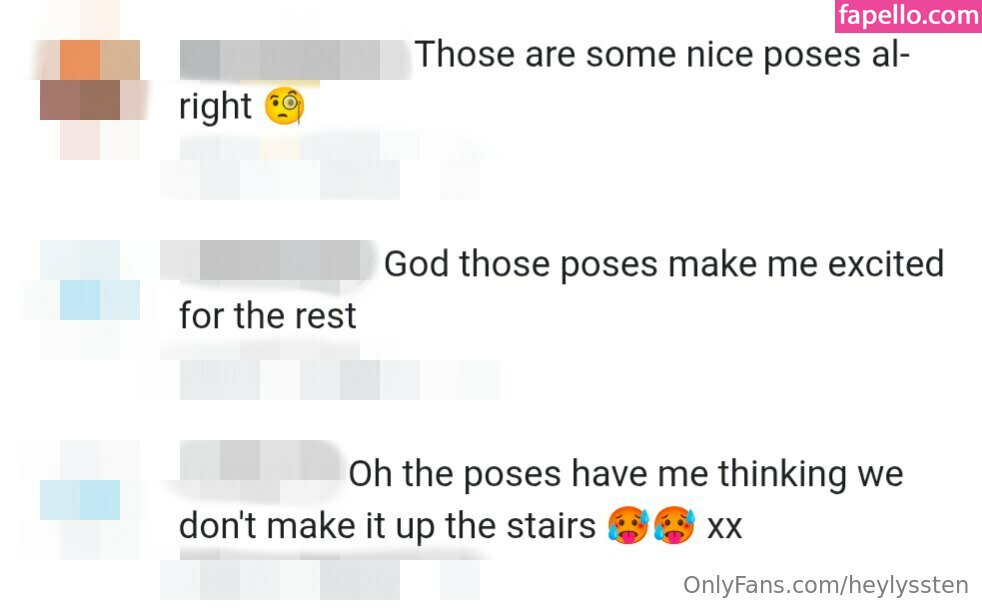Click the "xx" at end of third comment
Image resolution: width=982 pixels, height=612 pixels.
coord(724,527)
